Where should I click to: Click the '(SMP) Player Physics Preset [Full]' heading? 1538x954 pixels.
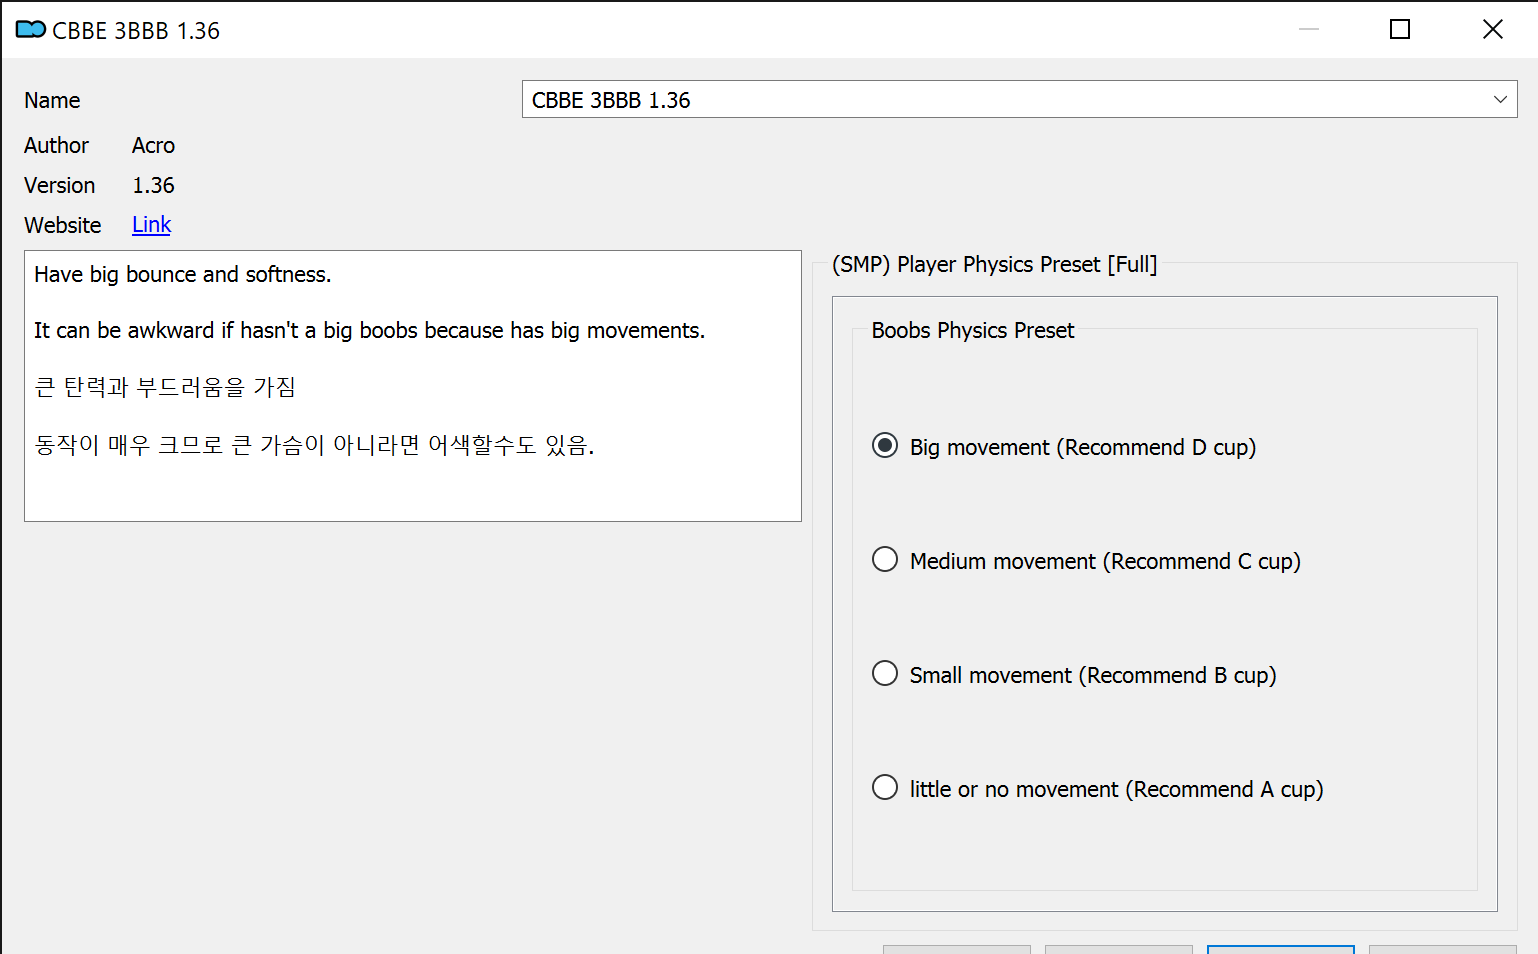[994, 264]
